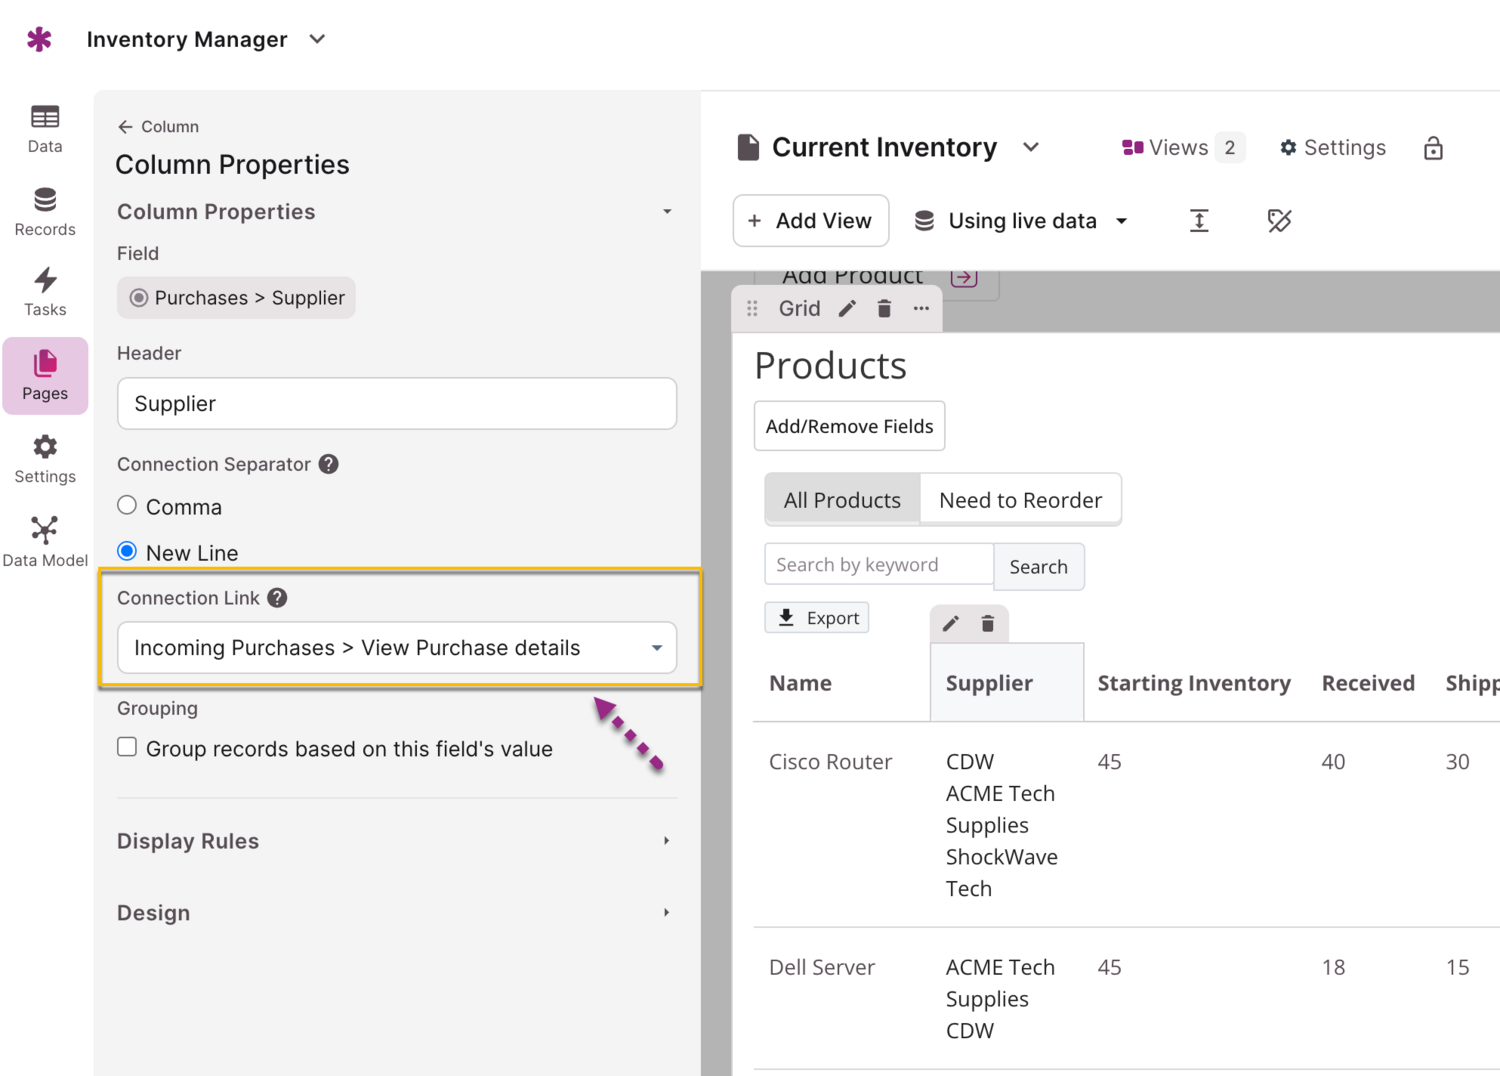Click the Add View button

pos(810,221)
